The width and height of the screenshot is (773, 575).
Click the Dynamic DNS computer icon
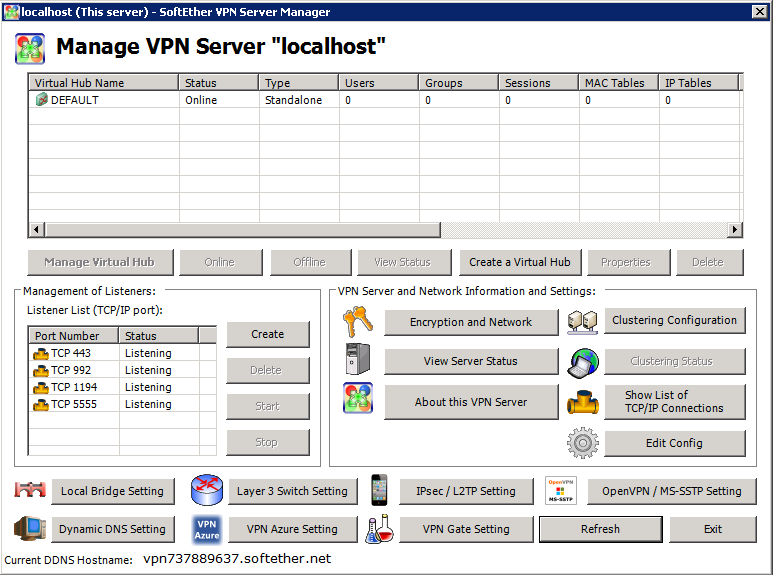point(30,529)
